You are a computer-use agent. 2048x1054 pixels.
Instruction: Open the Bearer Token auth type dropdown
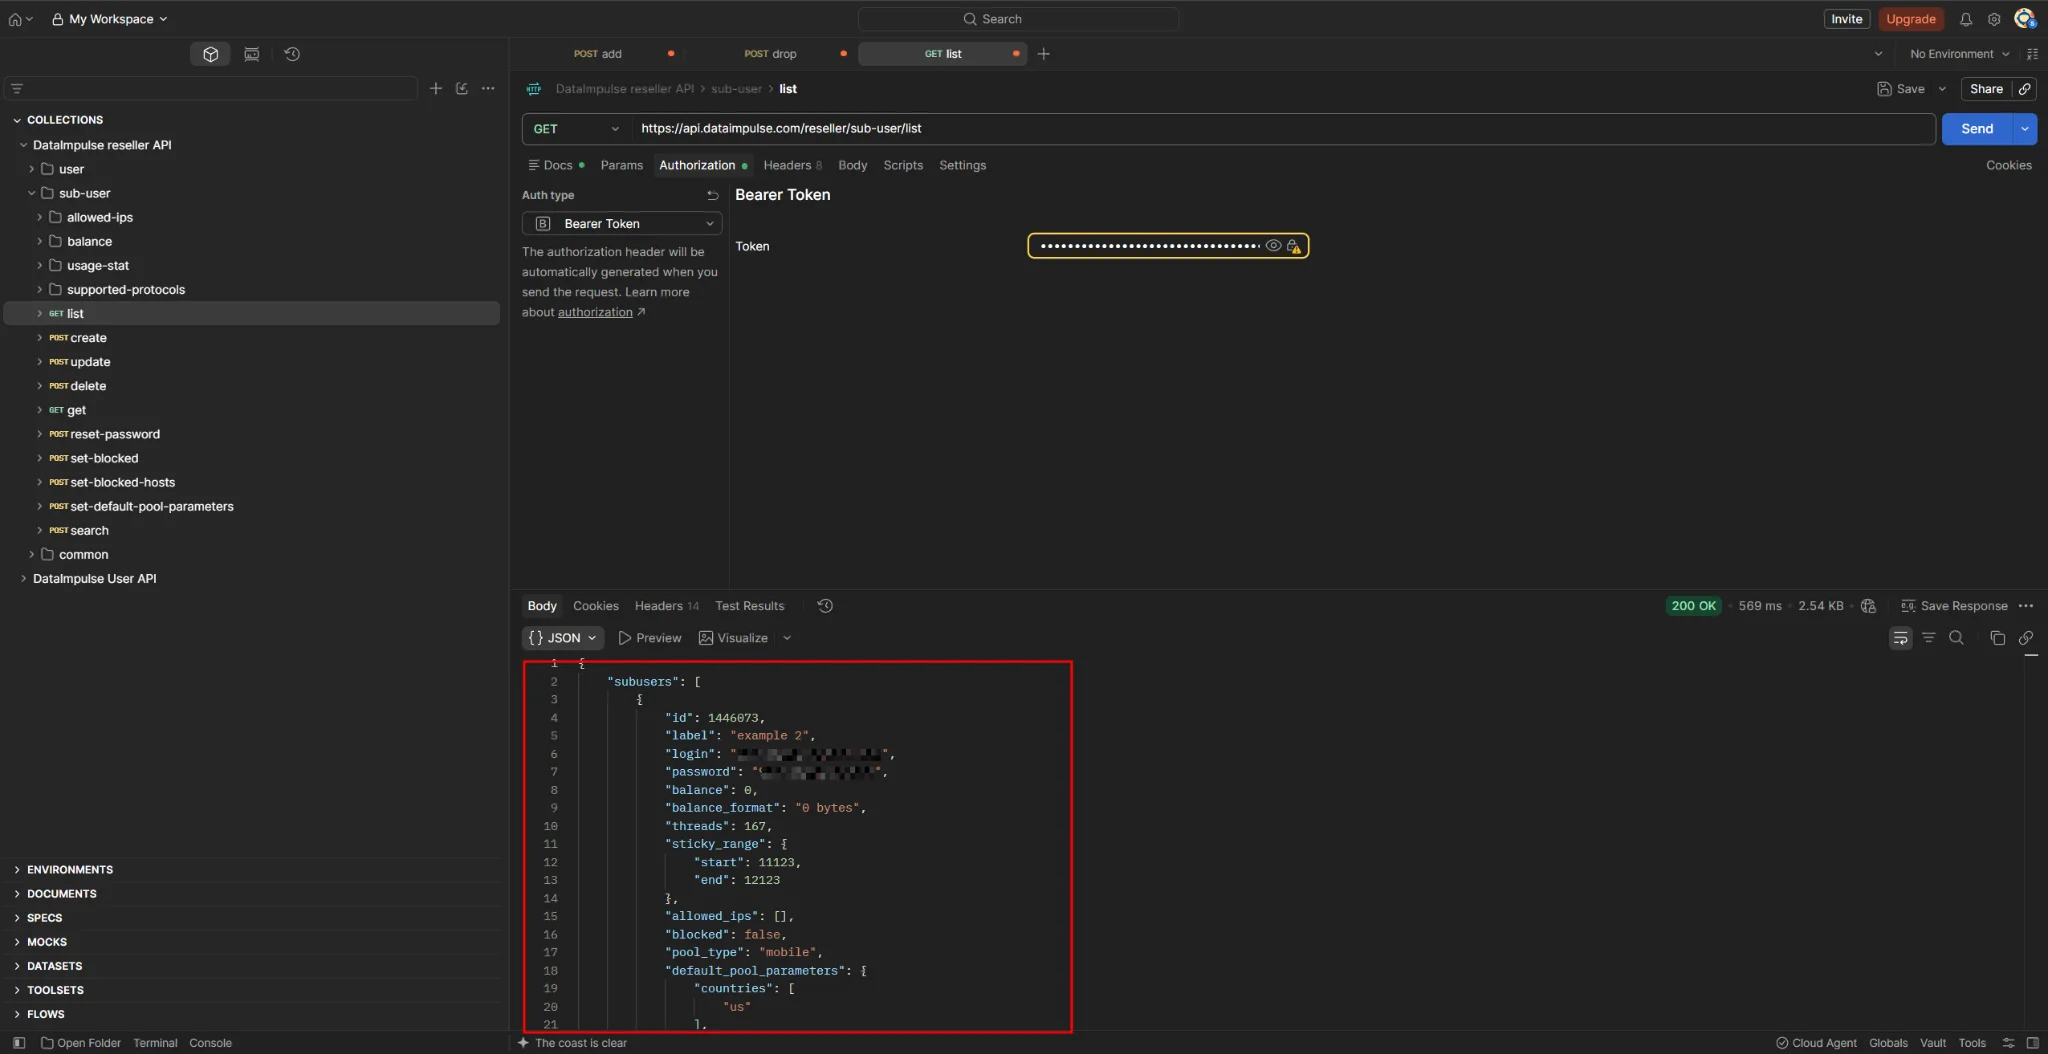point(622,224)
